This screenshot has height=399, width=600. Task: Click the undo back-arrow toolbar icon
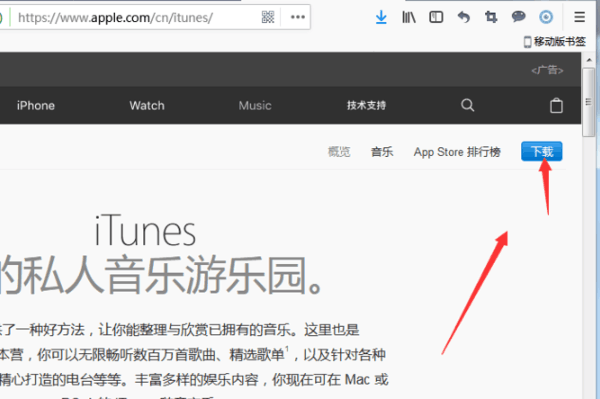(x=464, y=17)
